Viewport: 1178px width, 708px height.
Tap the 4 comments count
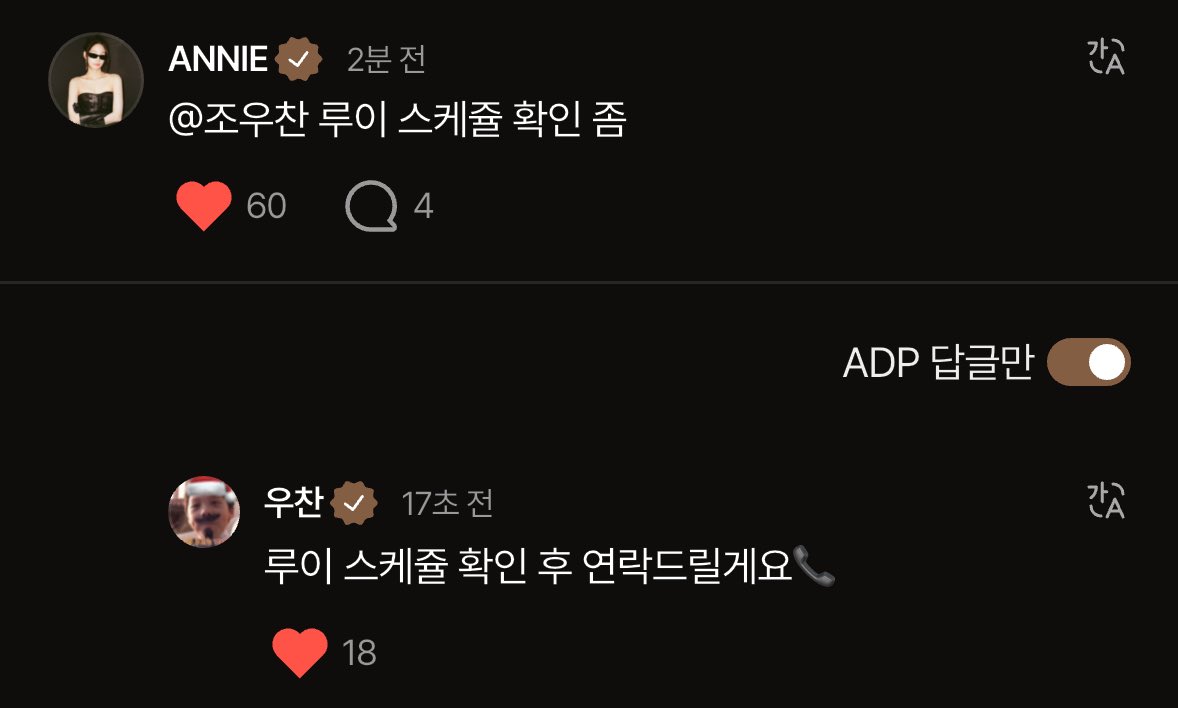click(x=424, y=206)
